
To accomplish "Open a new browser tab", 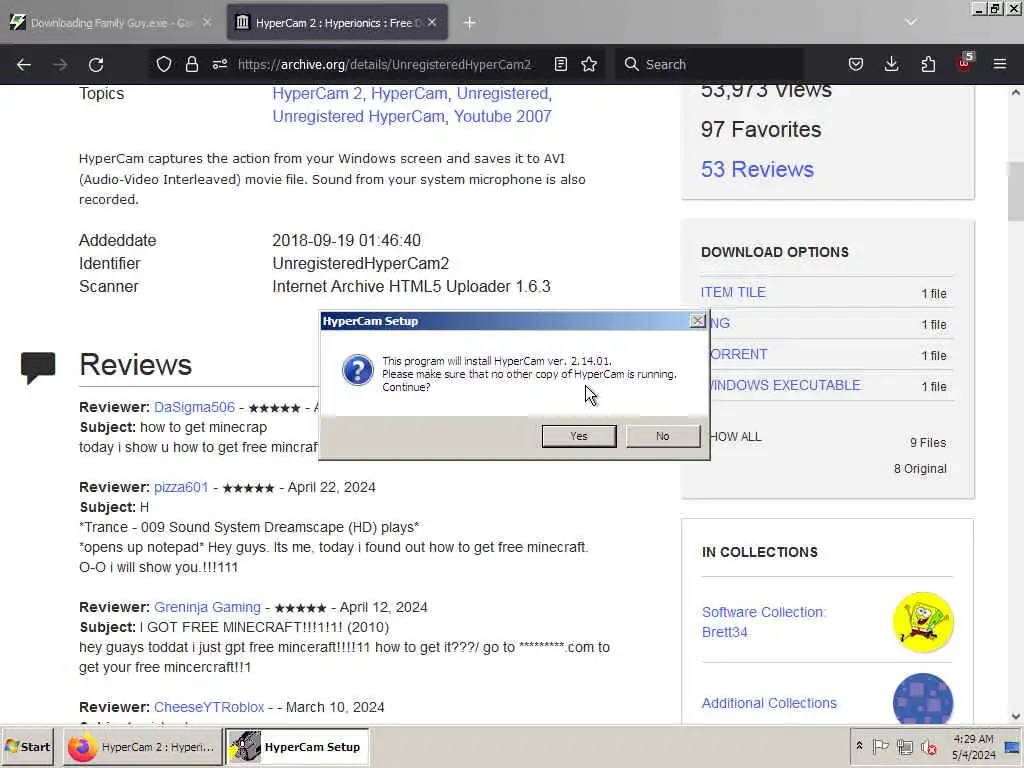I will coord(470,23).
